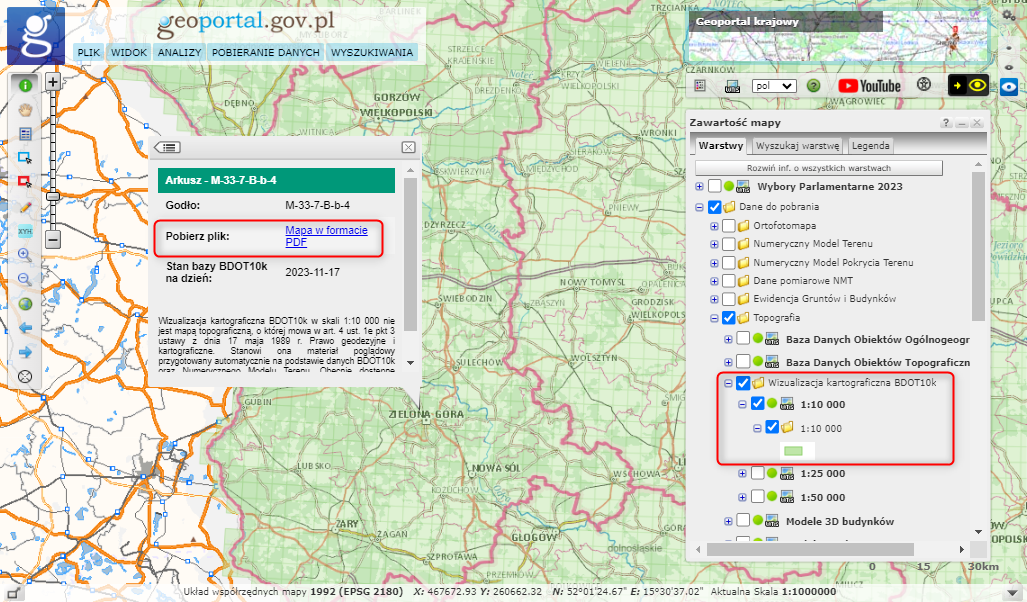Open geoportal YouTube channel icon
The width and height of the screenshot is (1027, 602).
pos(869,85)
